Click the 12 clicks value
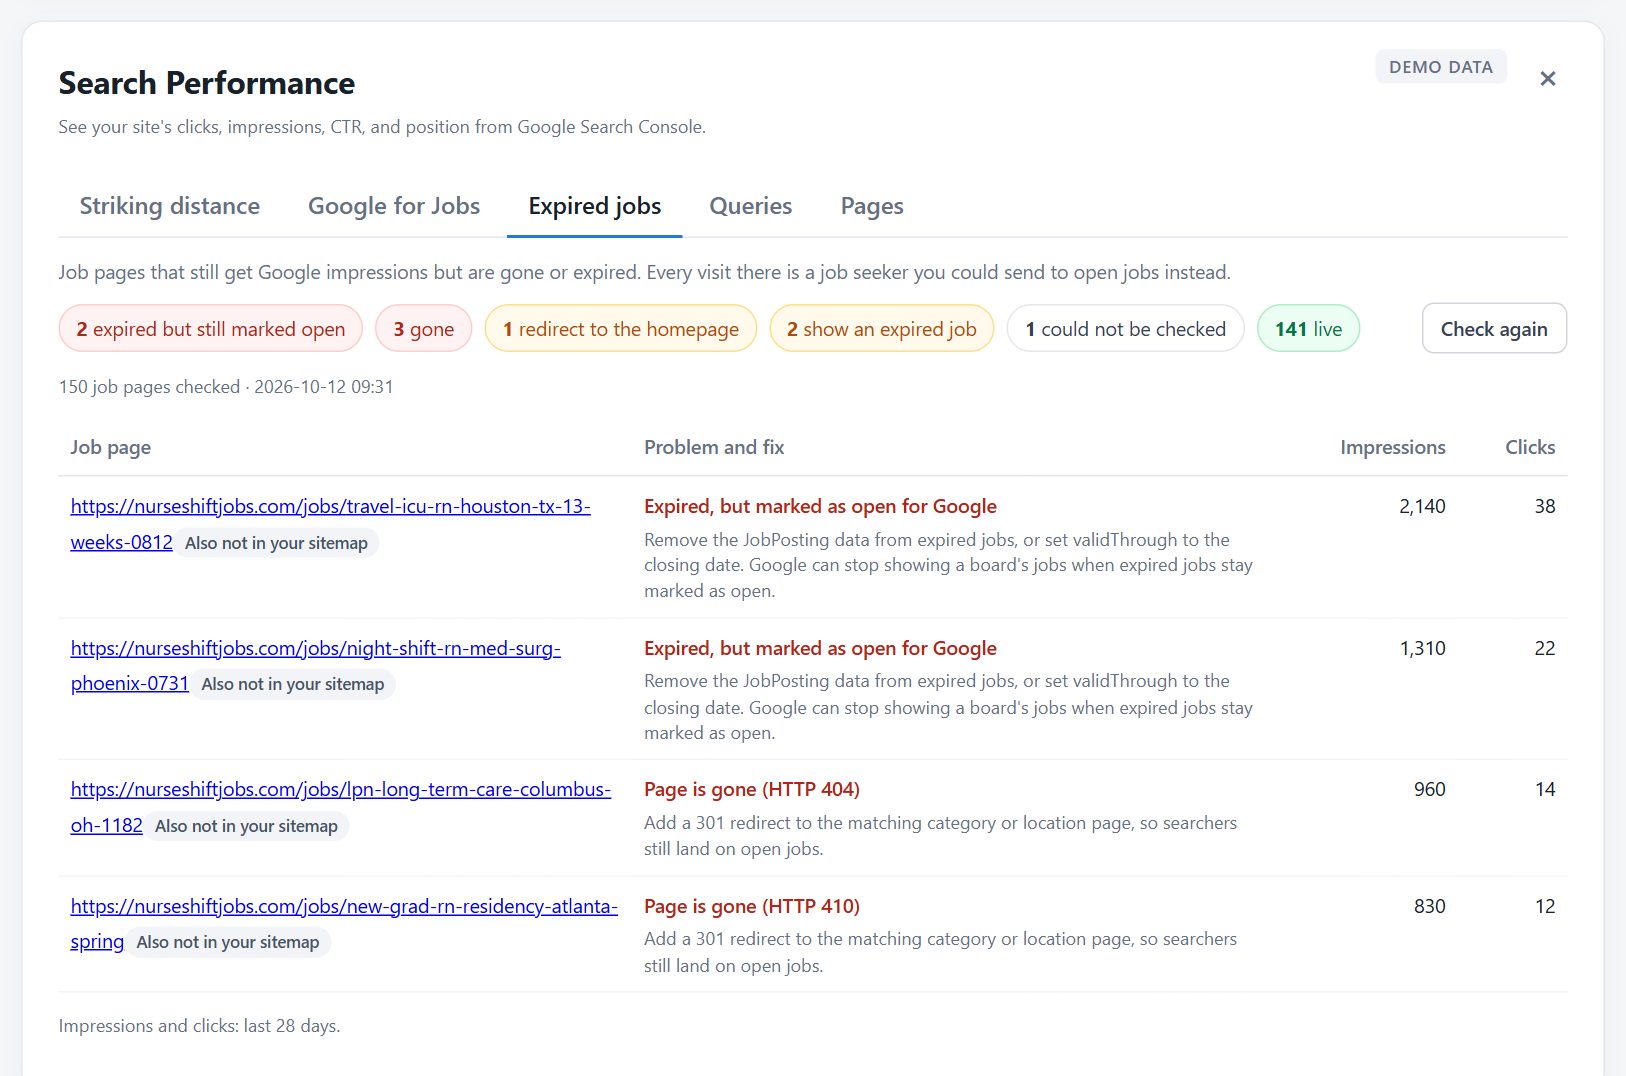This screenshot has height=1076, width=1626. [1545, 907]
